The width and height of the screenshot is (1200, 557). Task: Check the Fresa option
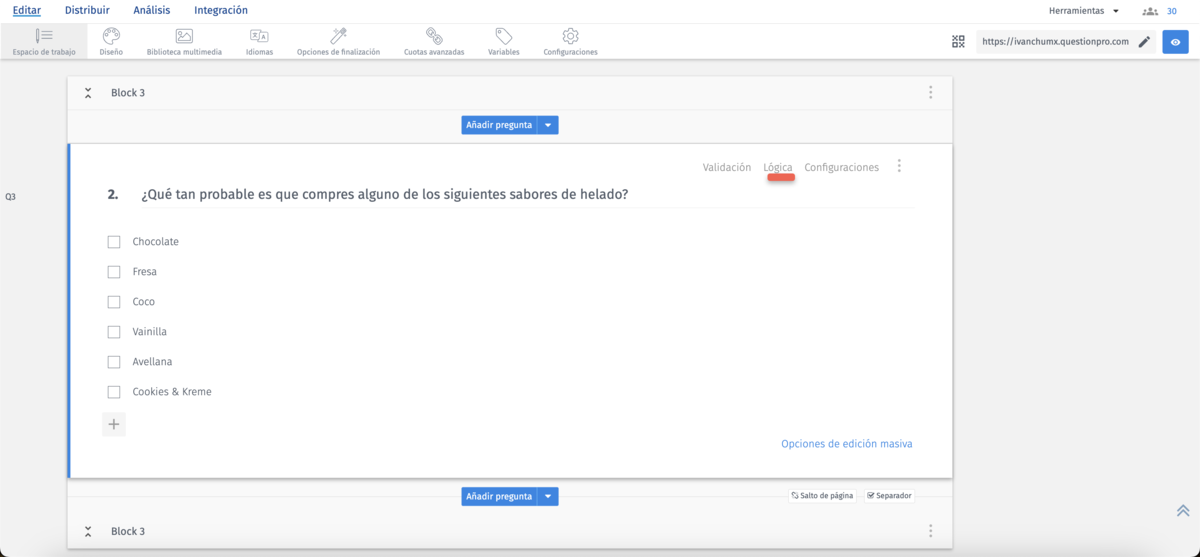[114, 272]
